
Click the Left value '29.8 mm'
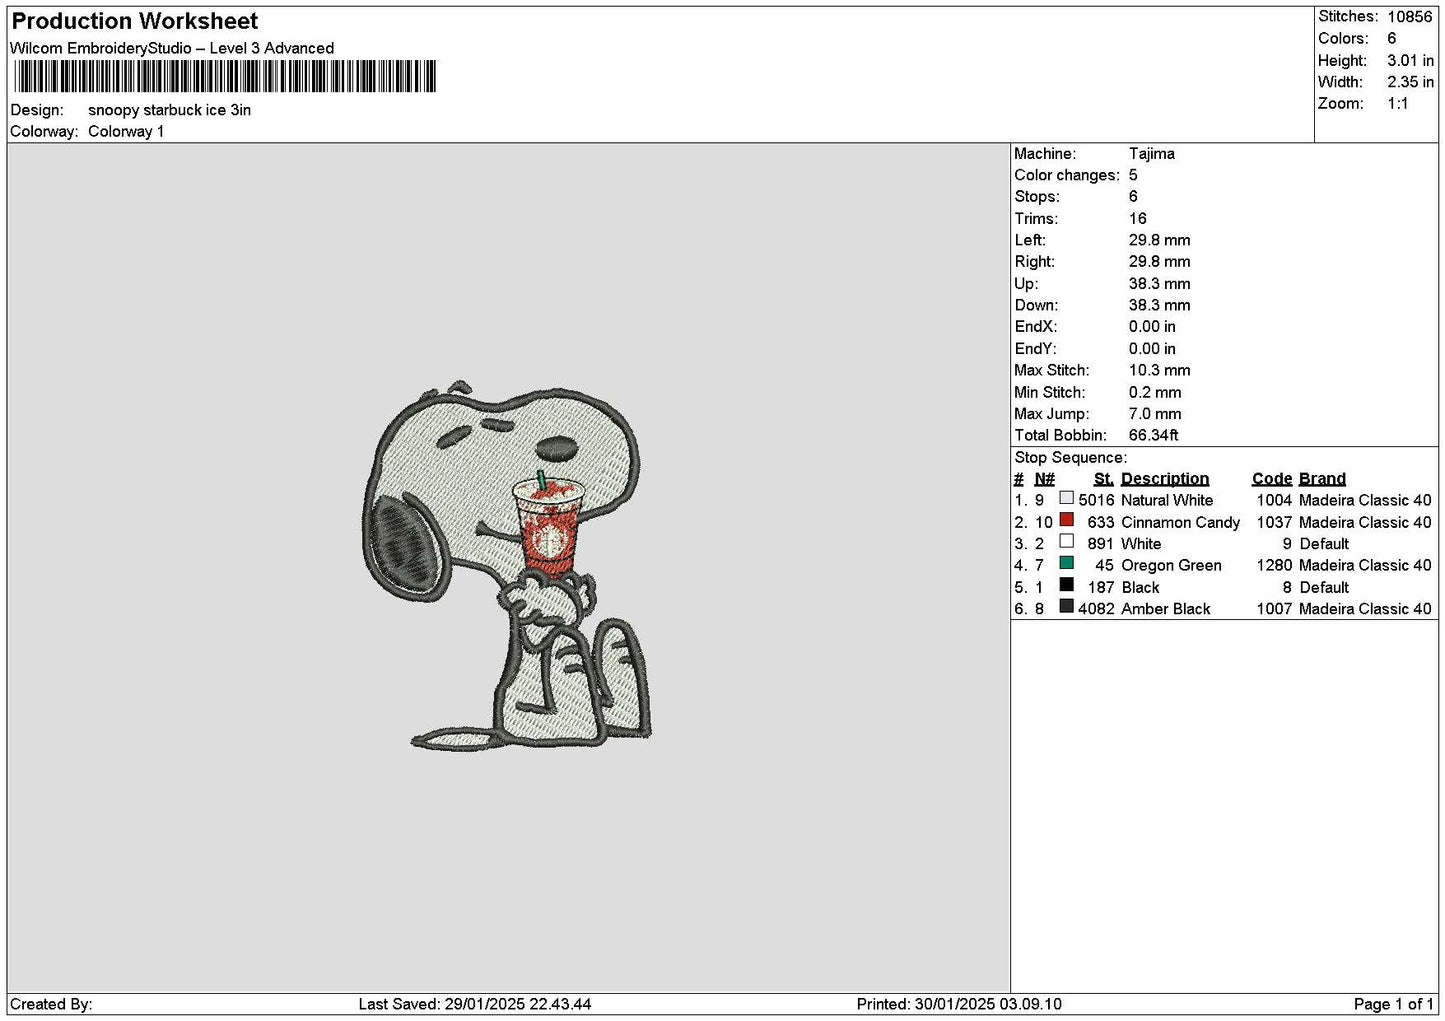pos(1160,240)
